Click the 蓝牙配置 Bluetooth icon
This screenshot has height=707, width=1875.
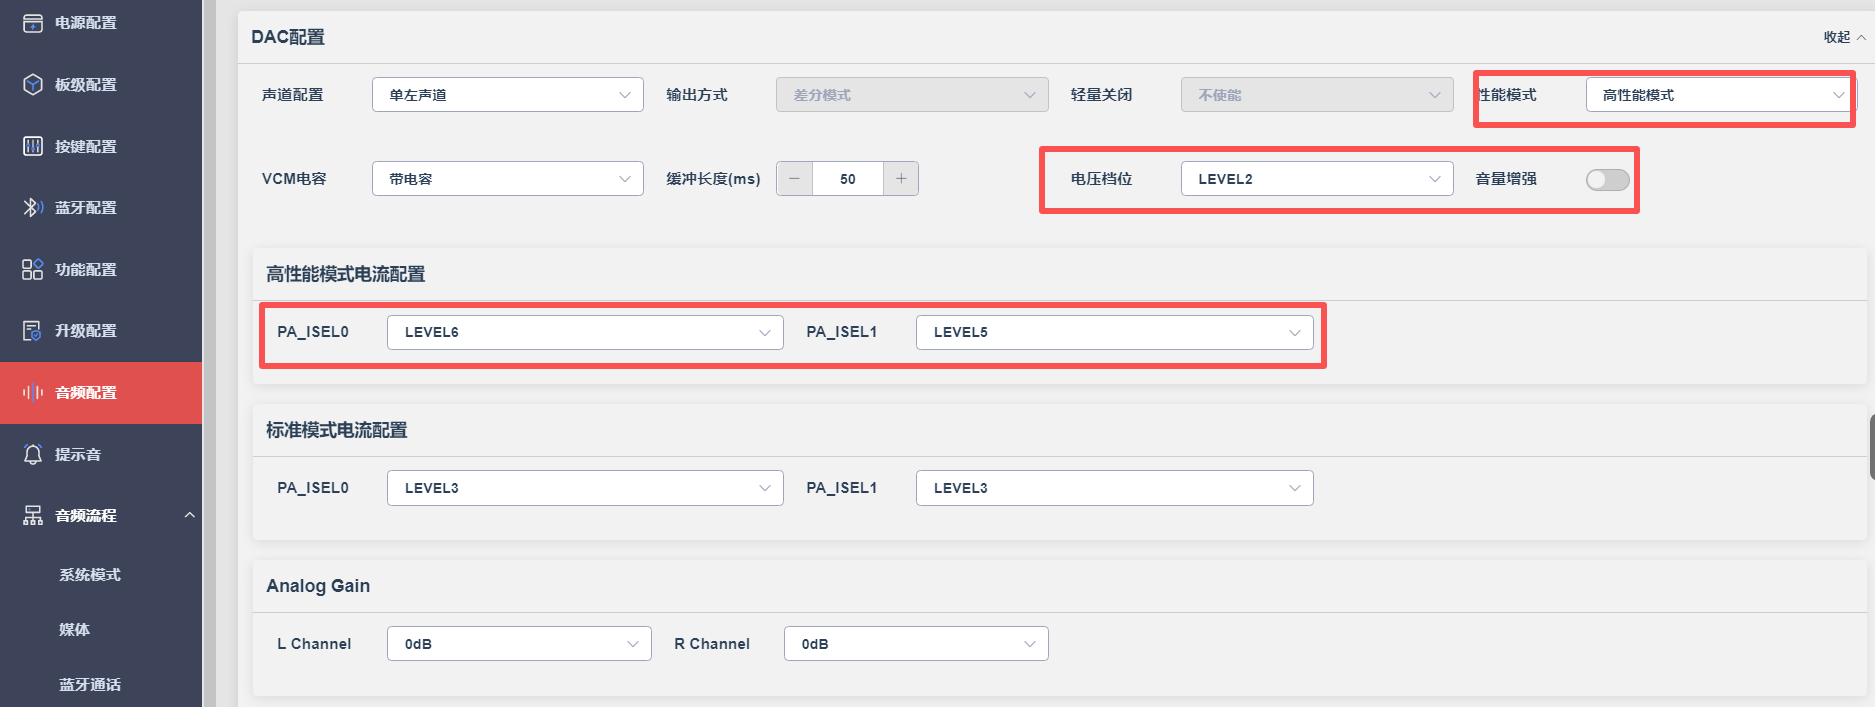[x=33, y=207]
